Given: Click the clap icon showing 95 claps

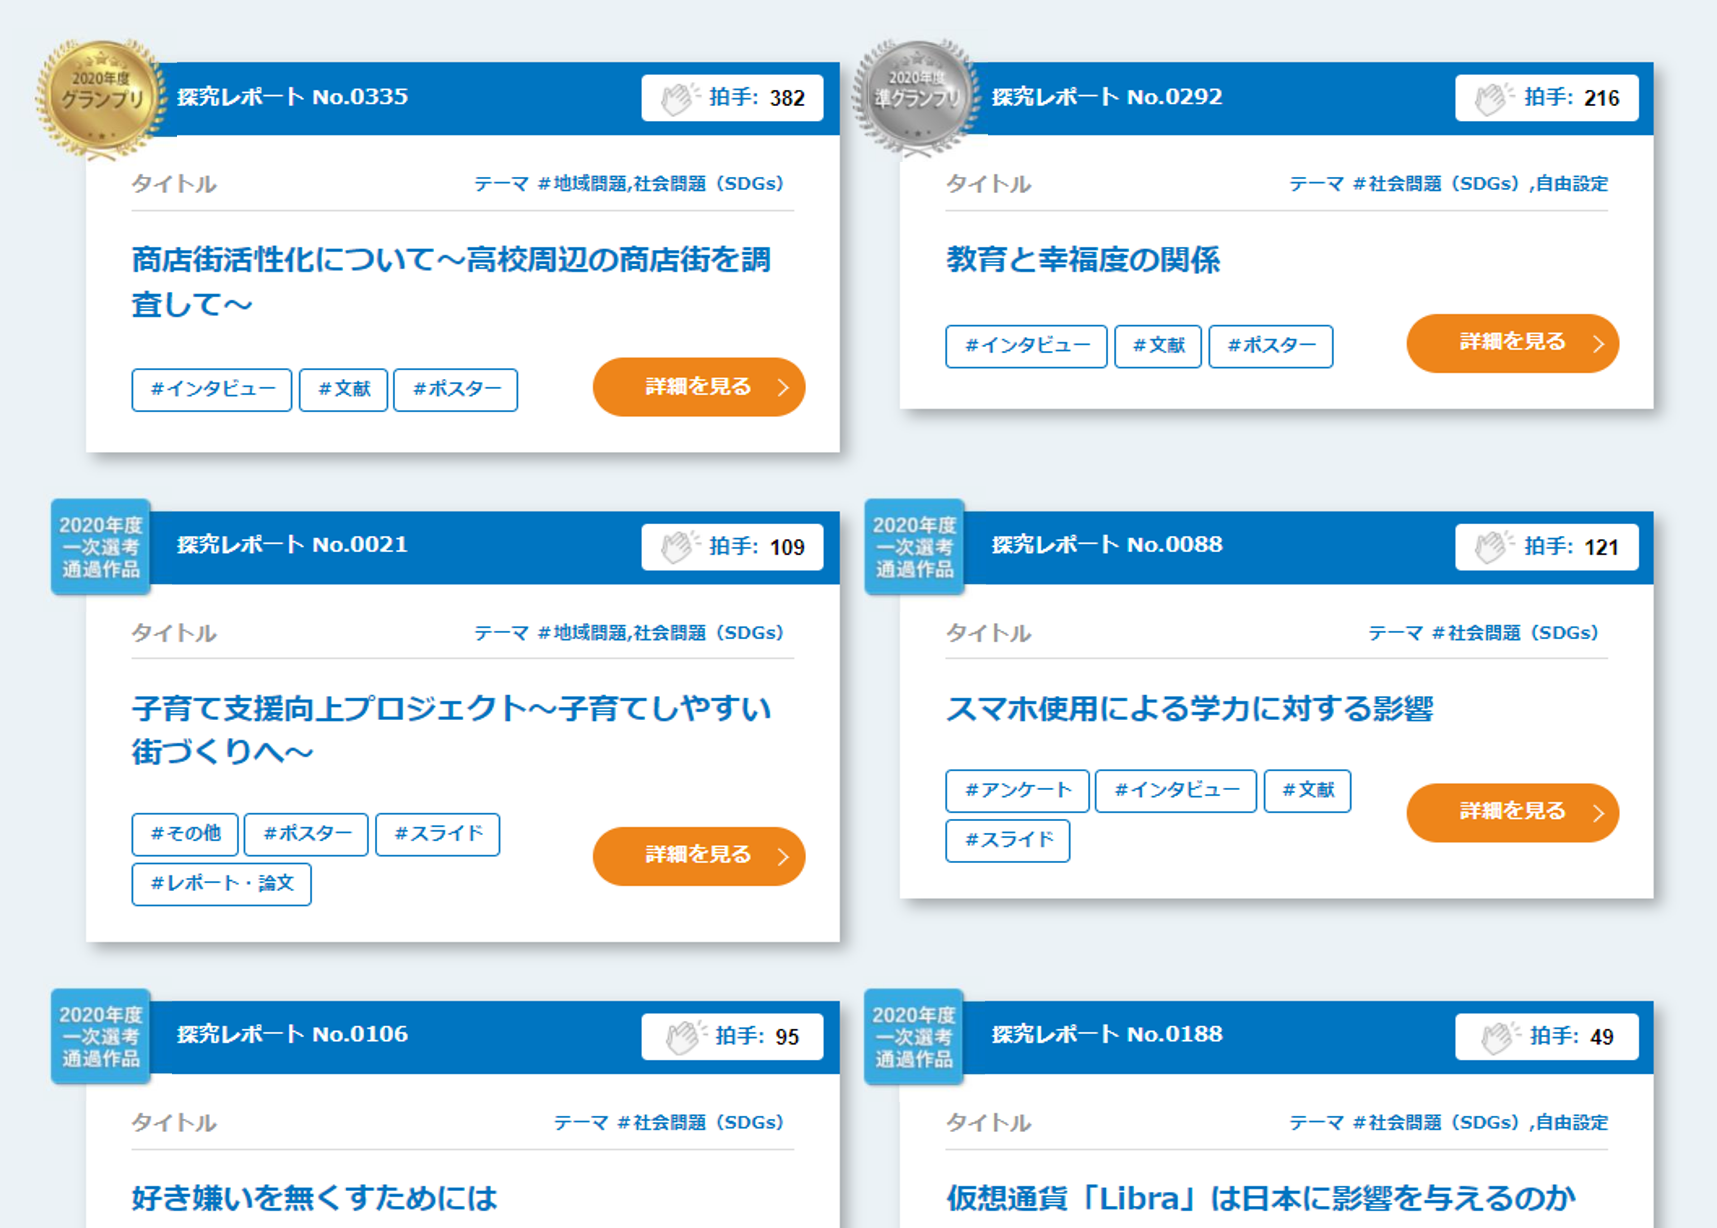Looking at the screenshot, I should (x=685, y=1036).
